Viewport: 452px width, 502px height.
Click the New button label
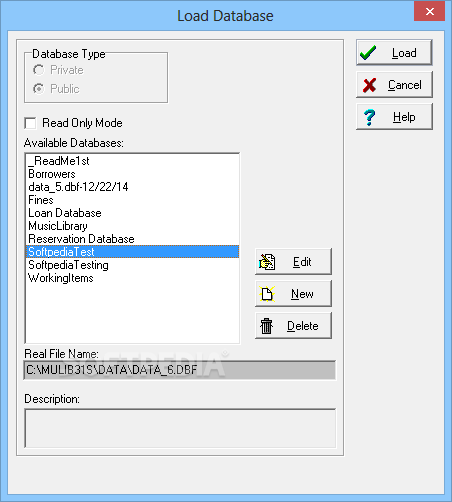302,294
